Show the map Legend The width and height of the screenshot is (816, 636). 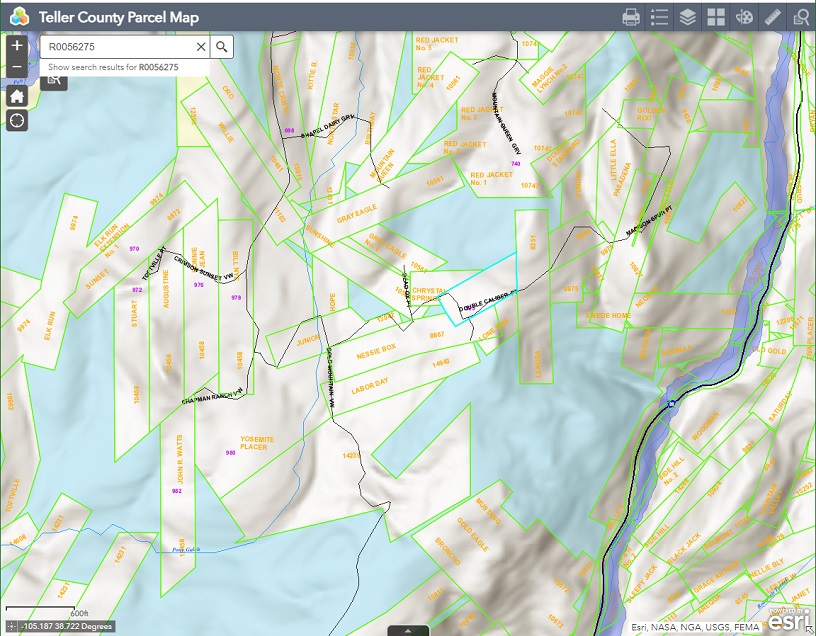[x=659, y=16]
